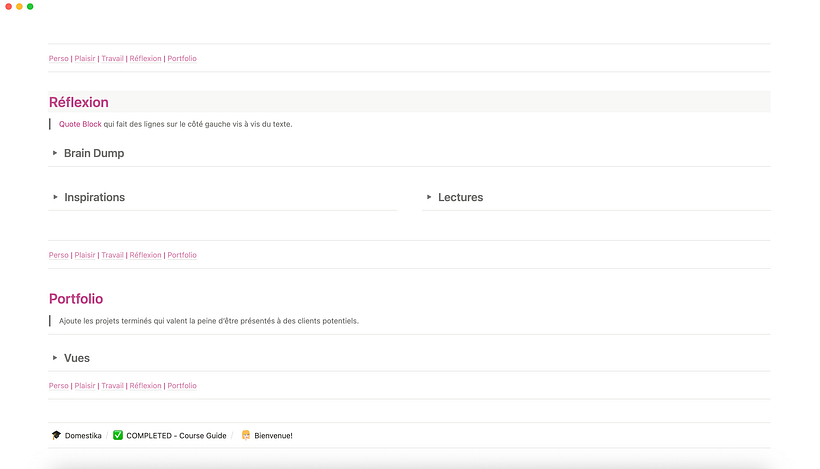Click the green full-screen window button
The width and height of the screenshot is (820, 469).
click(x=30, y=7)
